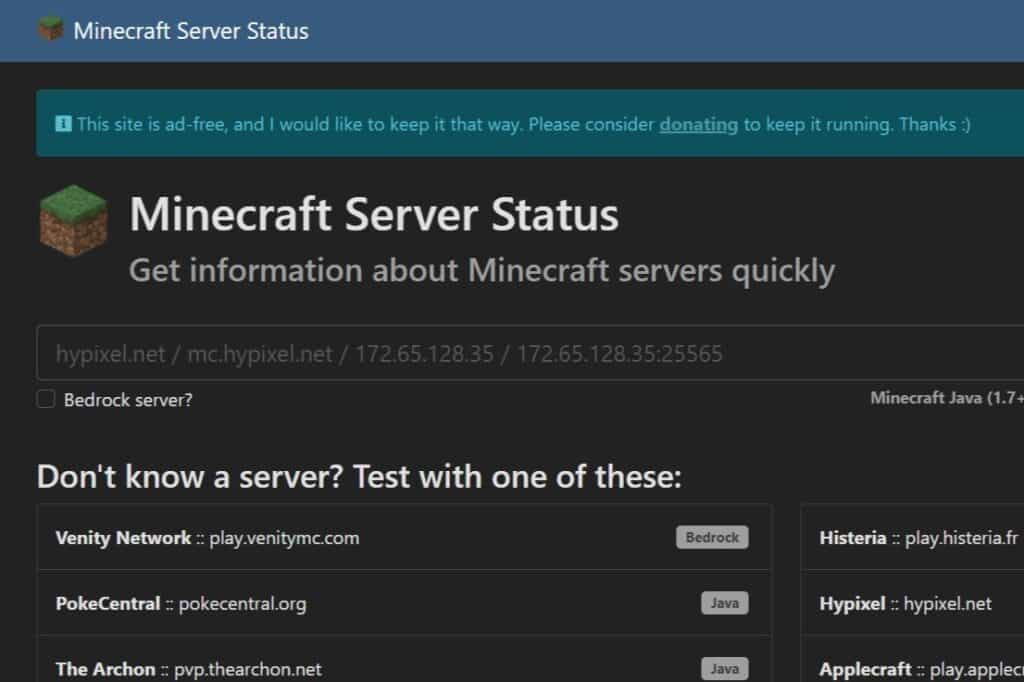Viewport: 1024px width, 682px height.
Task: Click the main Minecraft Server Status heading
Action: click(x=374, y=214)
